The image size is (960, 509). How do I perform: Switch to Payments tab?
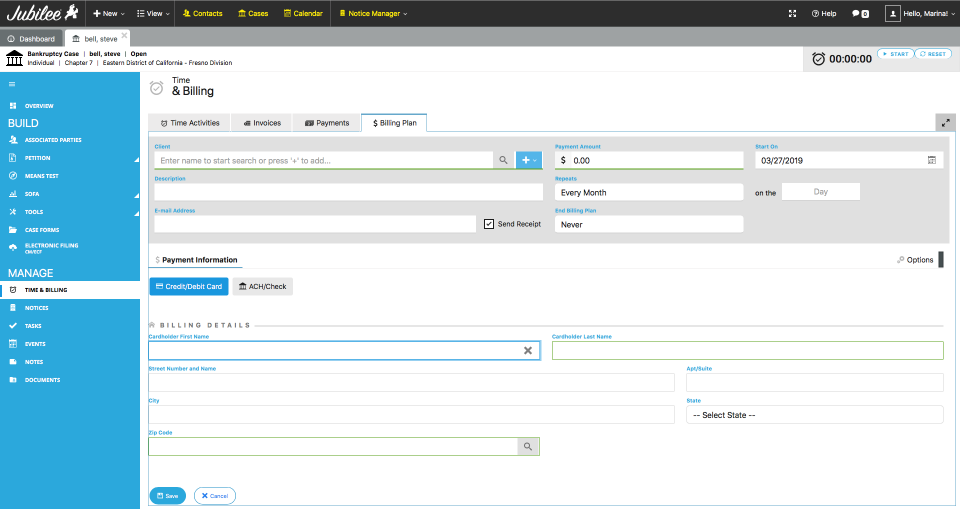pyautogui.click(x=327, y=123)
